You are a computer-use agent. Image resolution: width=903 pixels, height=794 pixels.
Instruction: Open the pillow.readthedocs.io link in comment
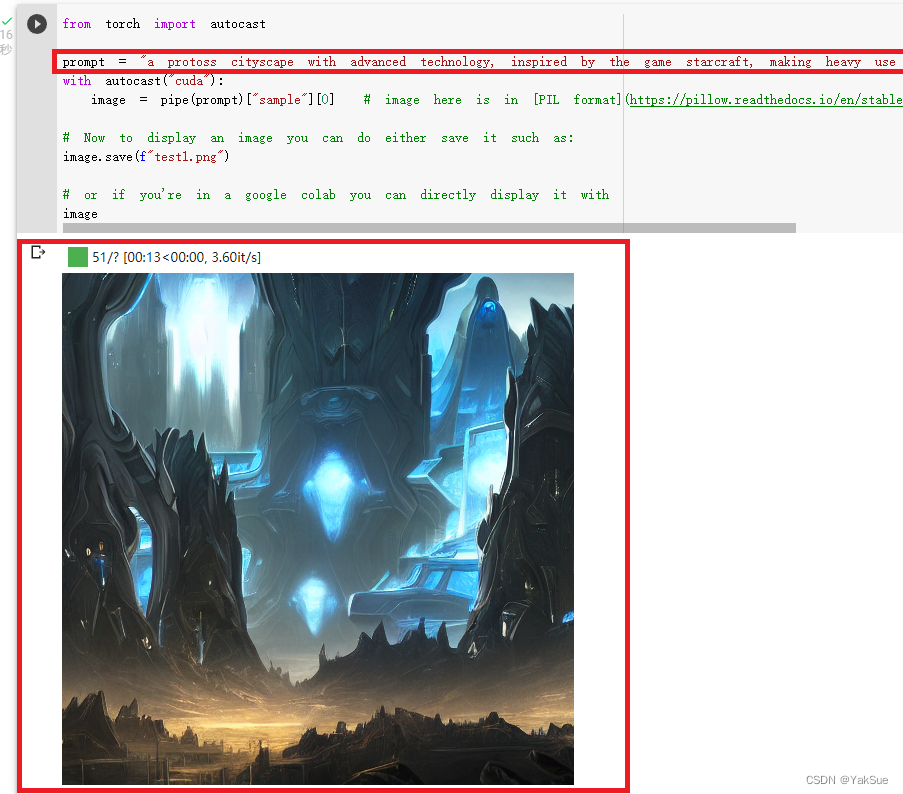(x=765, y=100)
